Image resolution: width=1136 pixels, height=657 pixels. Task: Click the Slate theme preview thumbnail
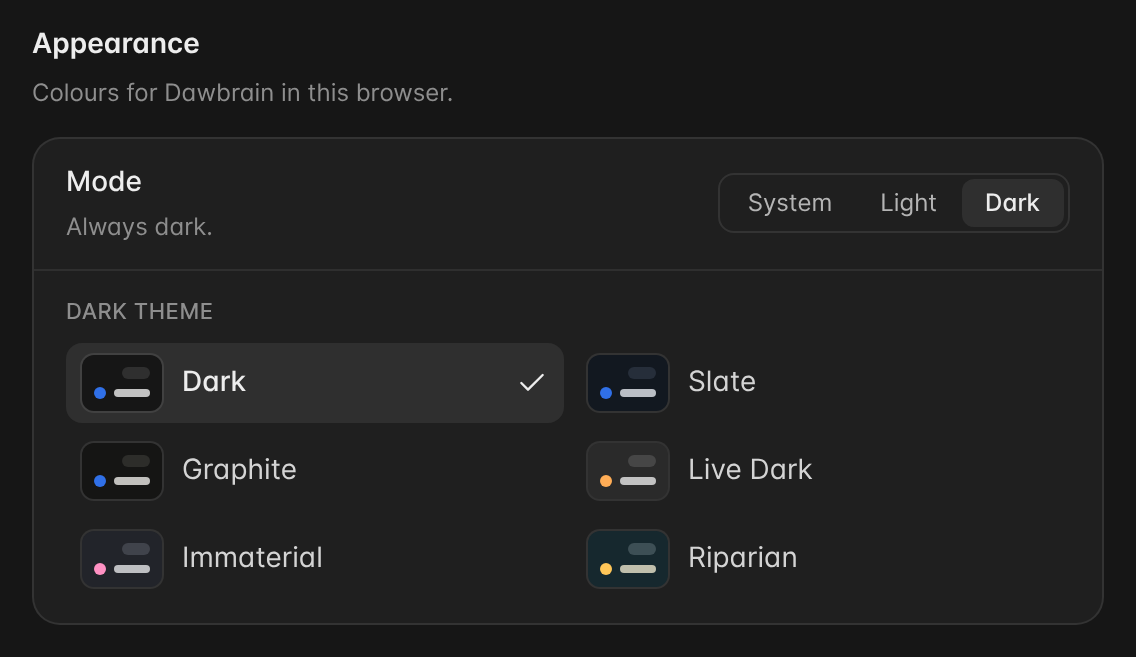pyautogui.click(x=627, y=383)
